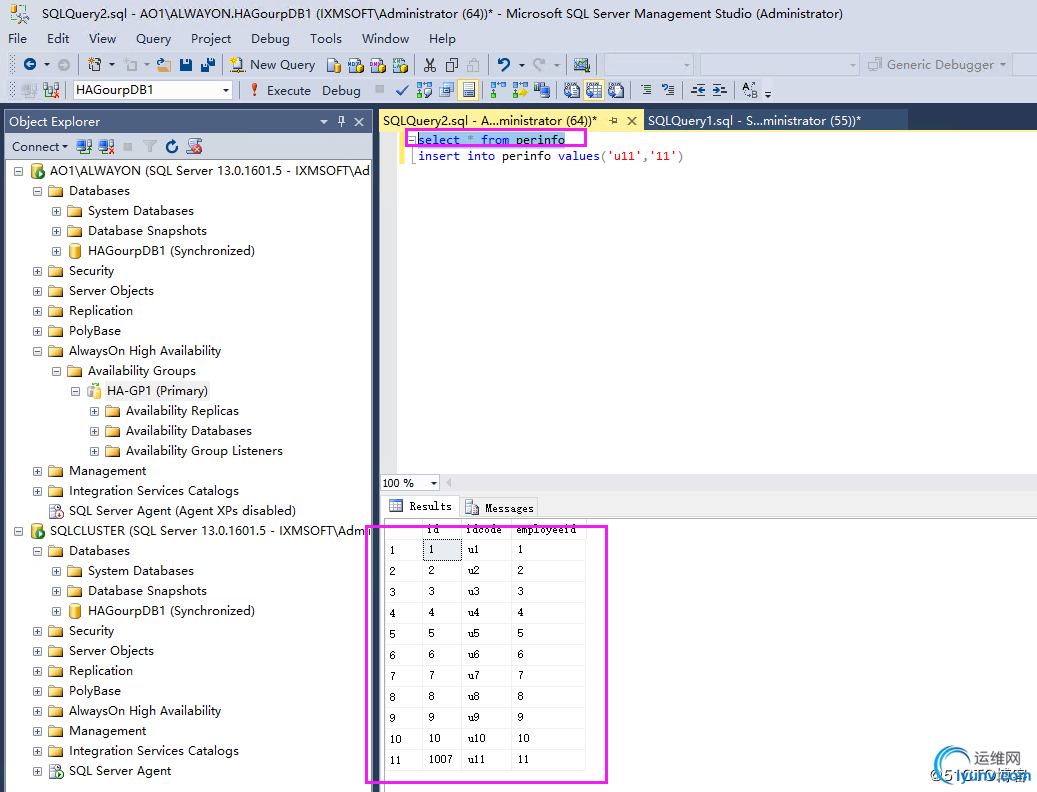Expand the first System Databases folder
Image resolution: width=1037 pixels, height=792 pixels.
click(56, 212)
